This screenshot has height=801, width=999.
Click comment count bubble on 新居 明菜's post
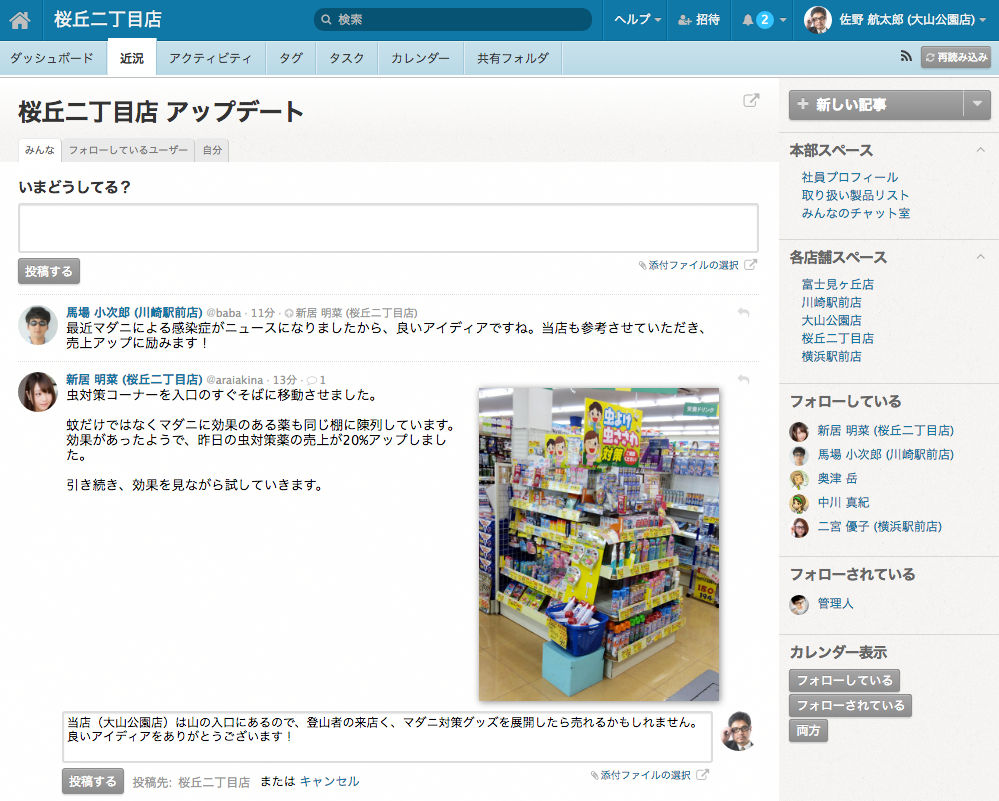click(316, 380)
